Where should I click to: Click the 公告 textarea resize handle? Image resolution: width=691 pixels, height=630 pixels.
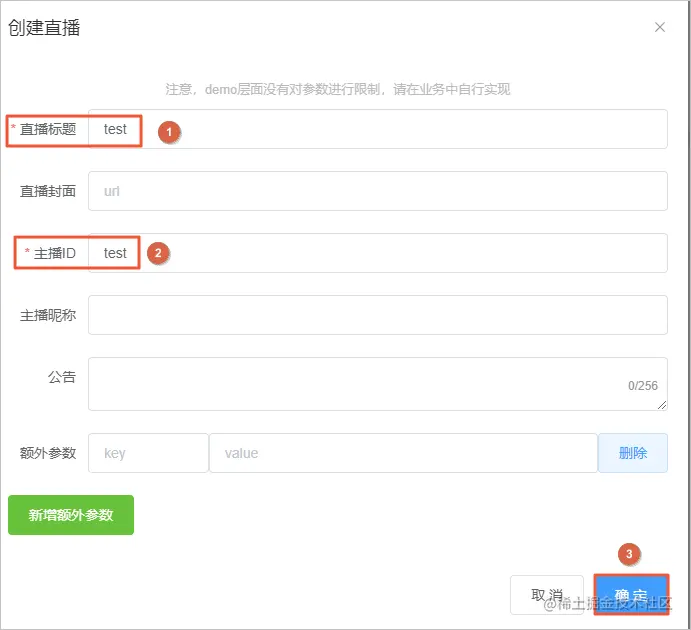pyautogui.click(x=662, y=405)
